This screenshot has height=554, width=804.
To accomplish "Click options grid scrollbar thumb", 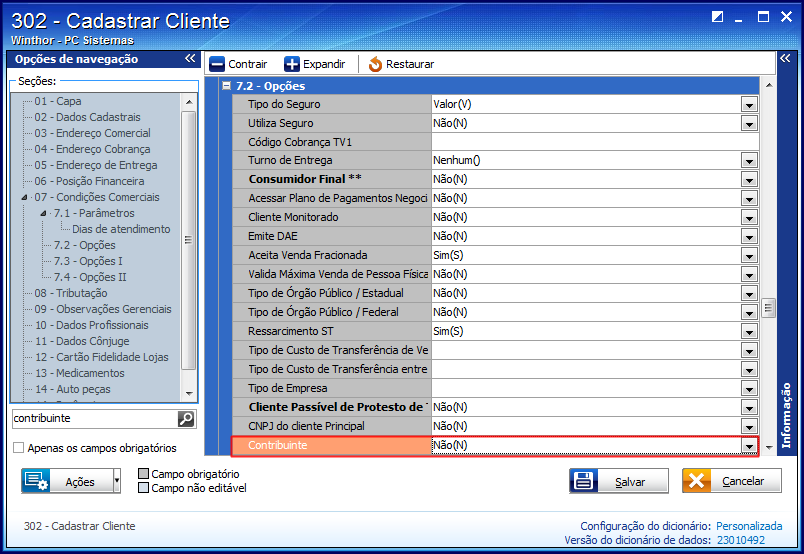I will click(768, 308).
